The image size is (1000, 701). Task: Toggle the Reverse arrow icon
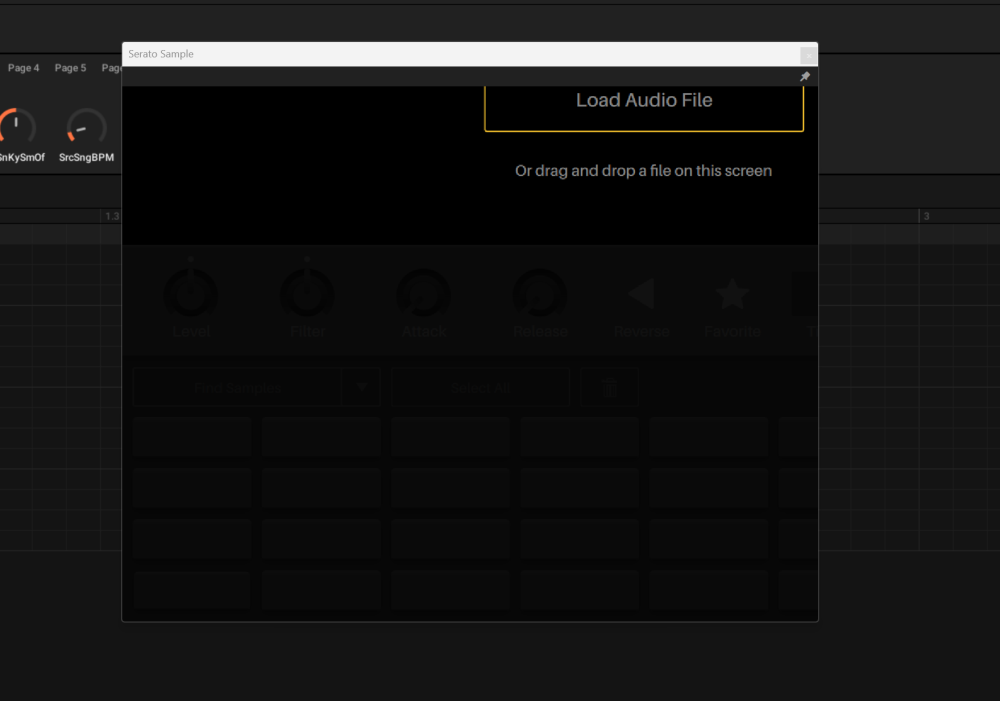tap(641, 293)
